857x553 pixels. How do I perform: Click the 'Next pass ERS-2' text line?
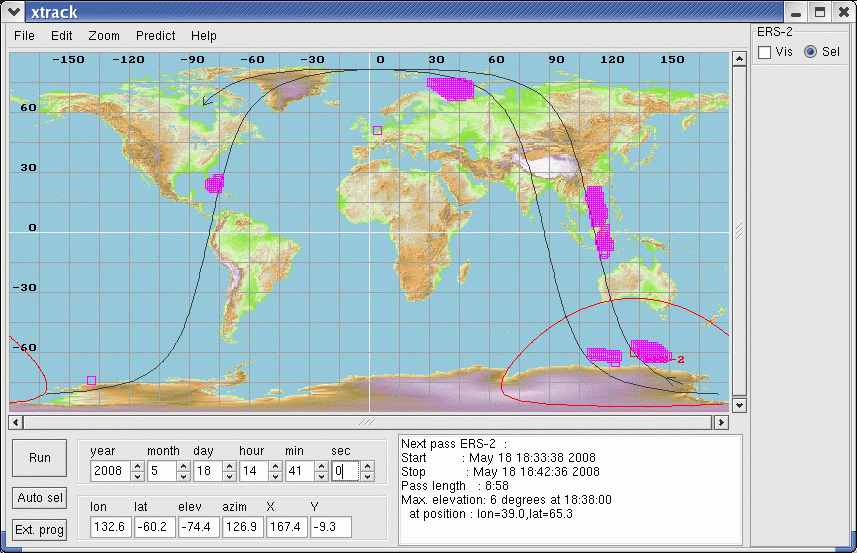[454, 444]
